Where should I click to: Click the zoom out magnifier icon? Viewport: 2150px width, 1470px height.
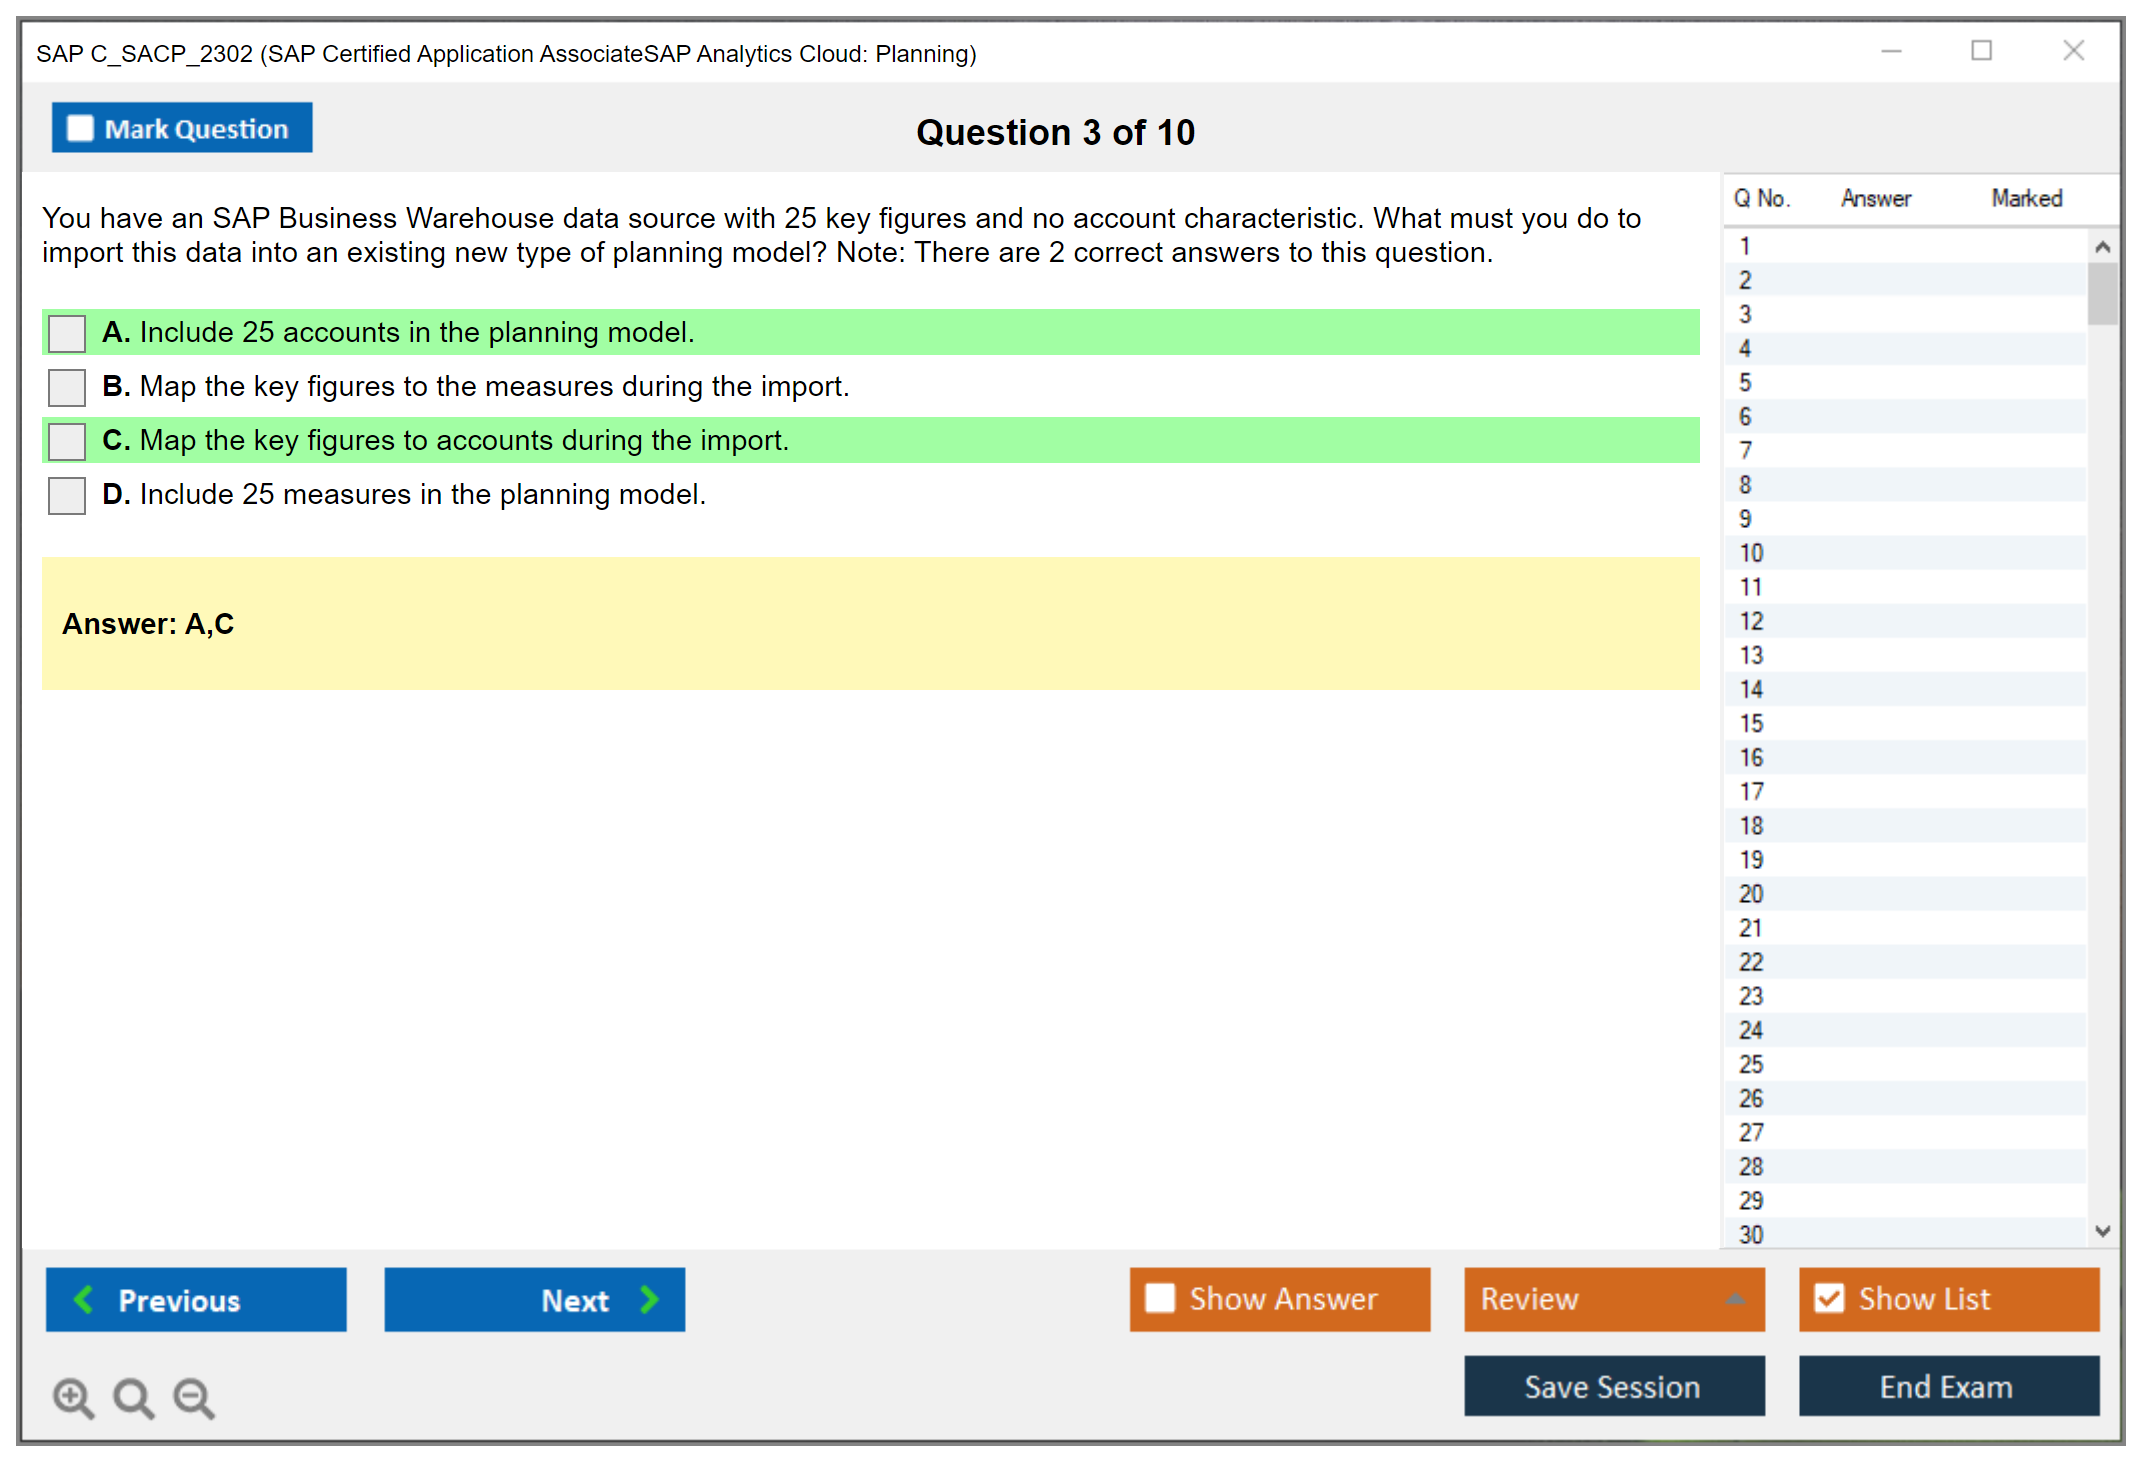point(194,1397)
